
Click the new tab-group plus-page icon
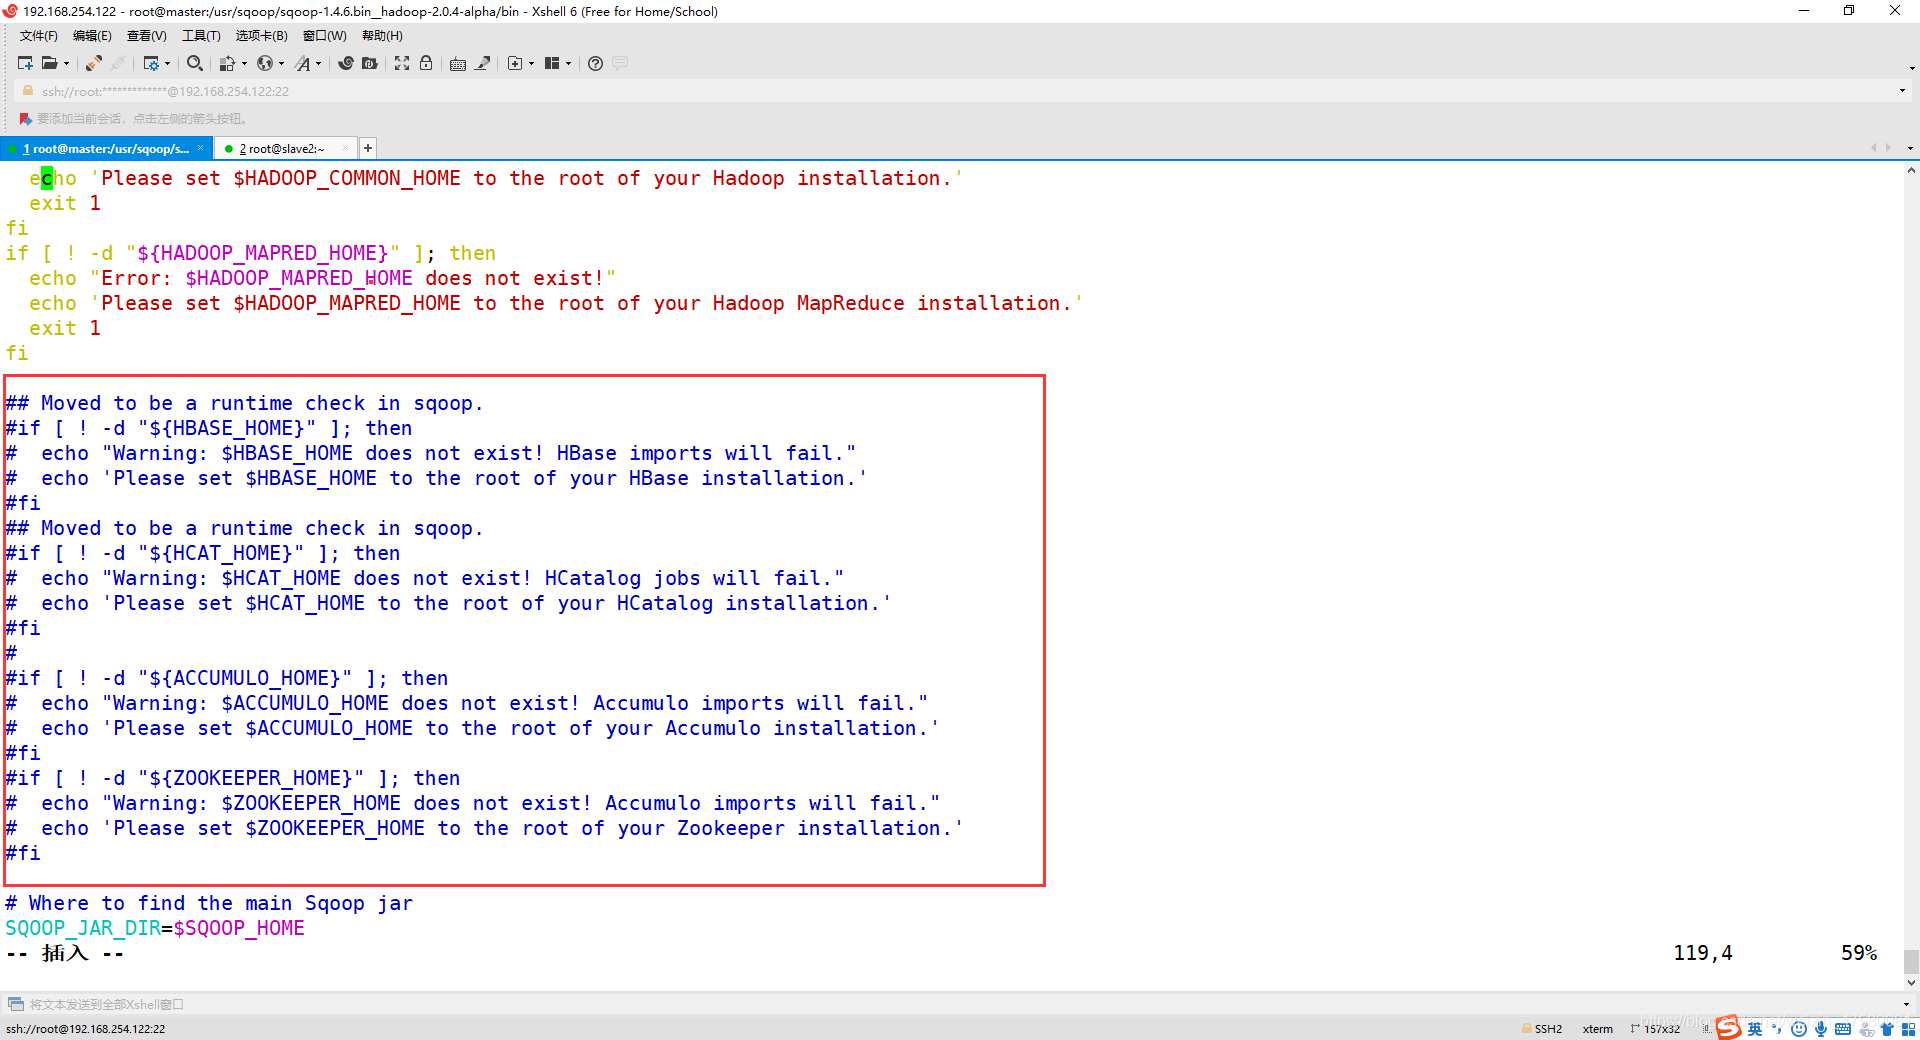coord(515,63)
